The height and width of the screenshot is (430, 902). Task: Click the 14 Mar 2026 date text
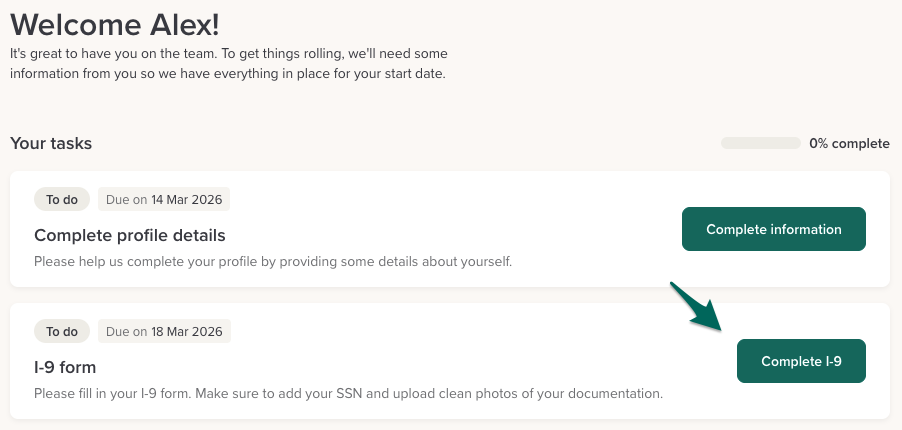point(187,199)
